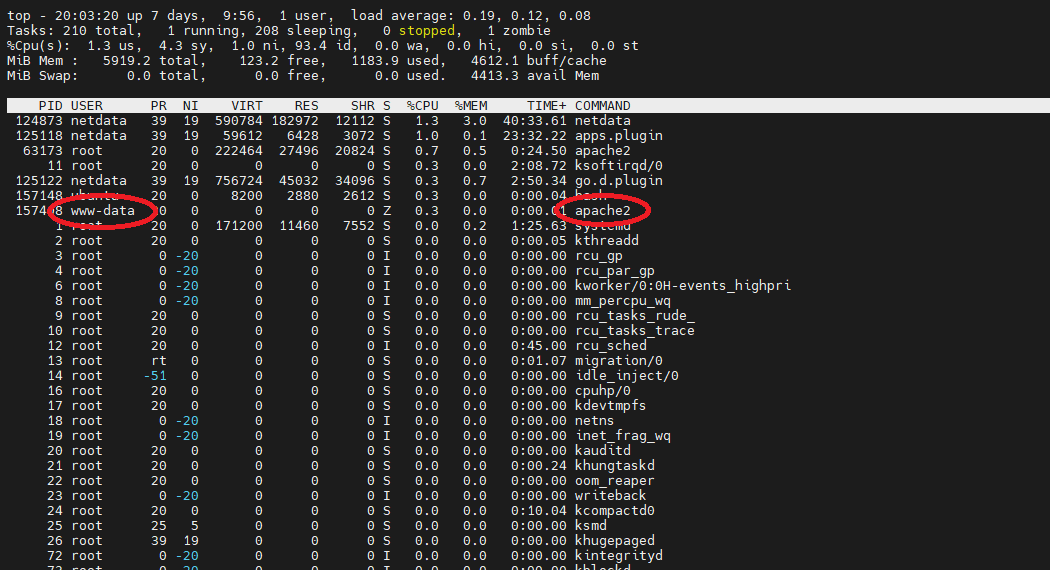
Task: Click the %MEM column header
Action: (x=470, y=106)
